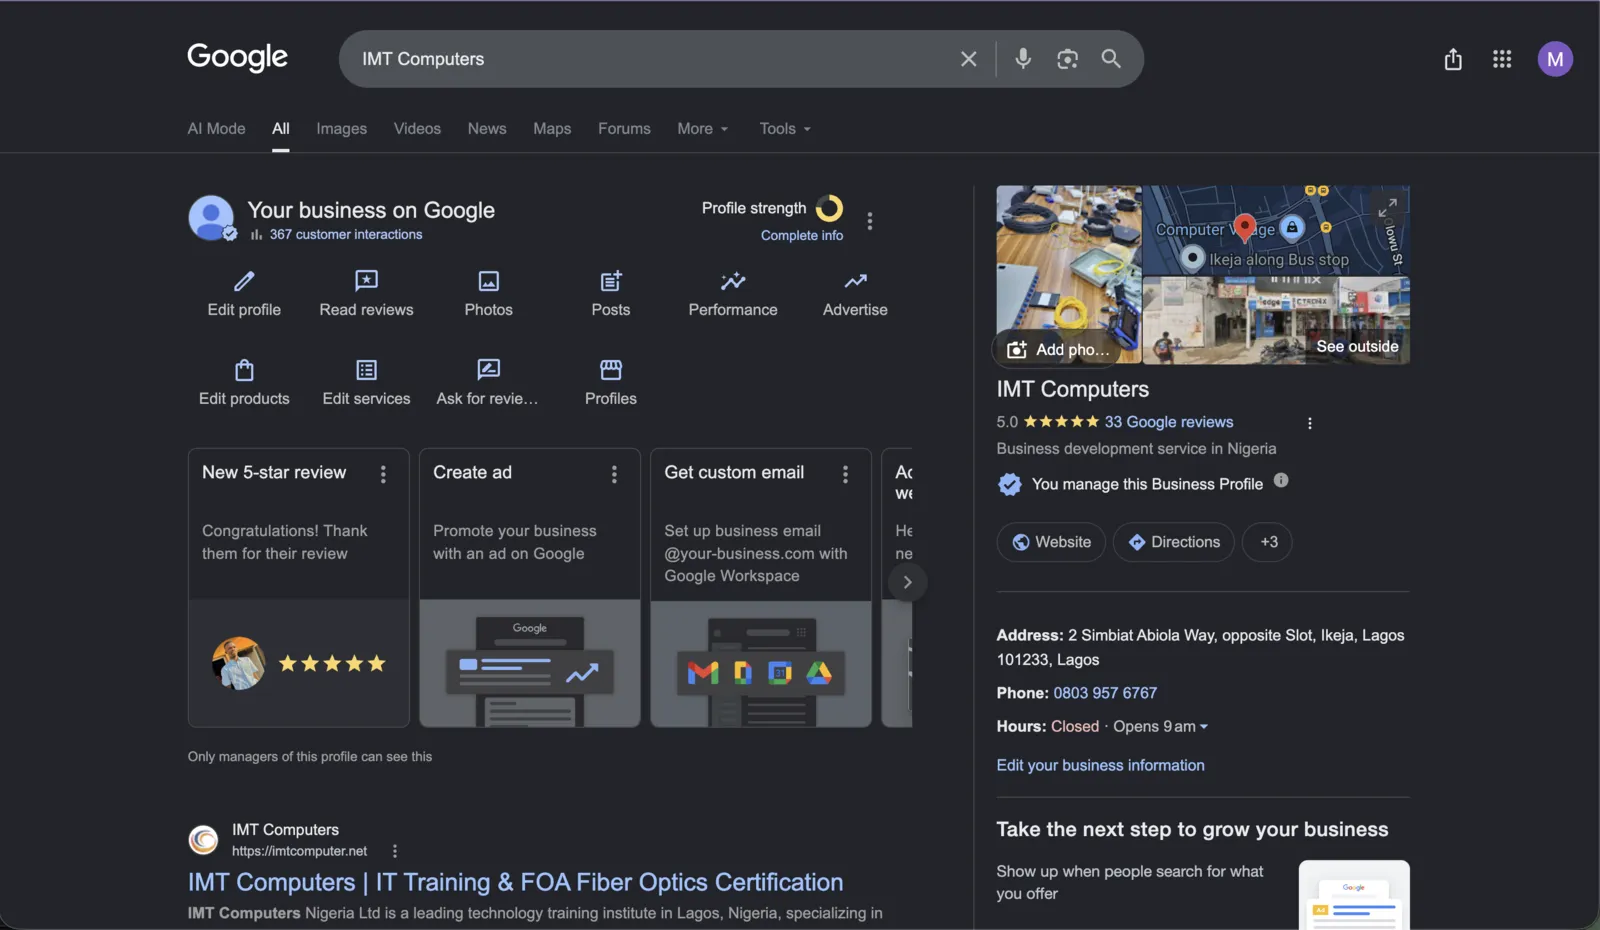Screen dimensions: 1600x930
Task: Start voice search with microphone icon
Action: pyautogui.click(x=1023, y=59)
